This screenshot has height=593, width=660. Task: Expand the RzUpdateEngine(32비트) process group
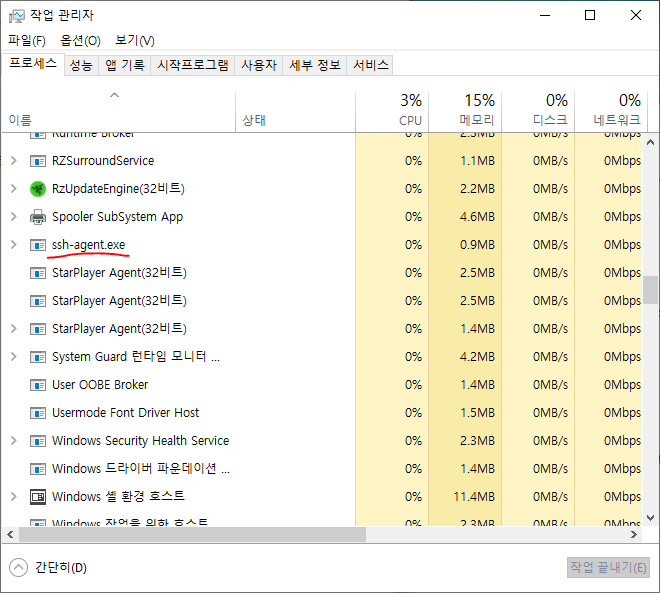tap(13, 189)
